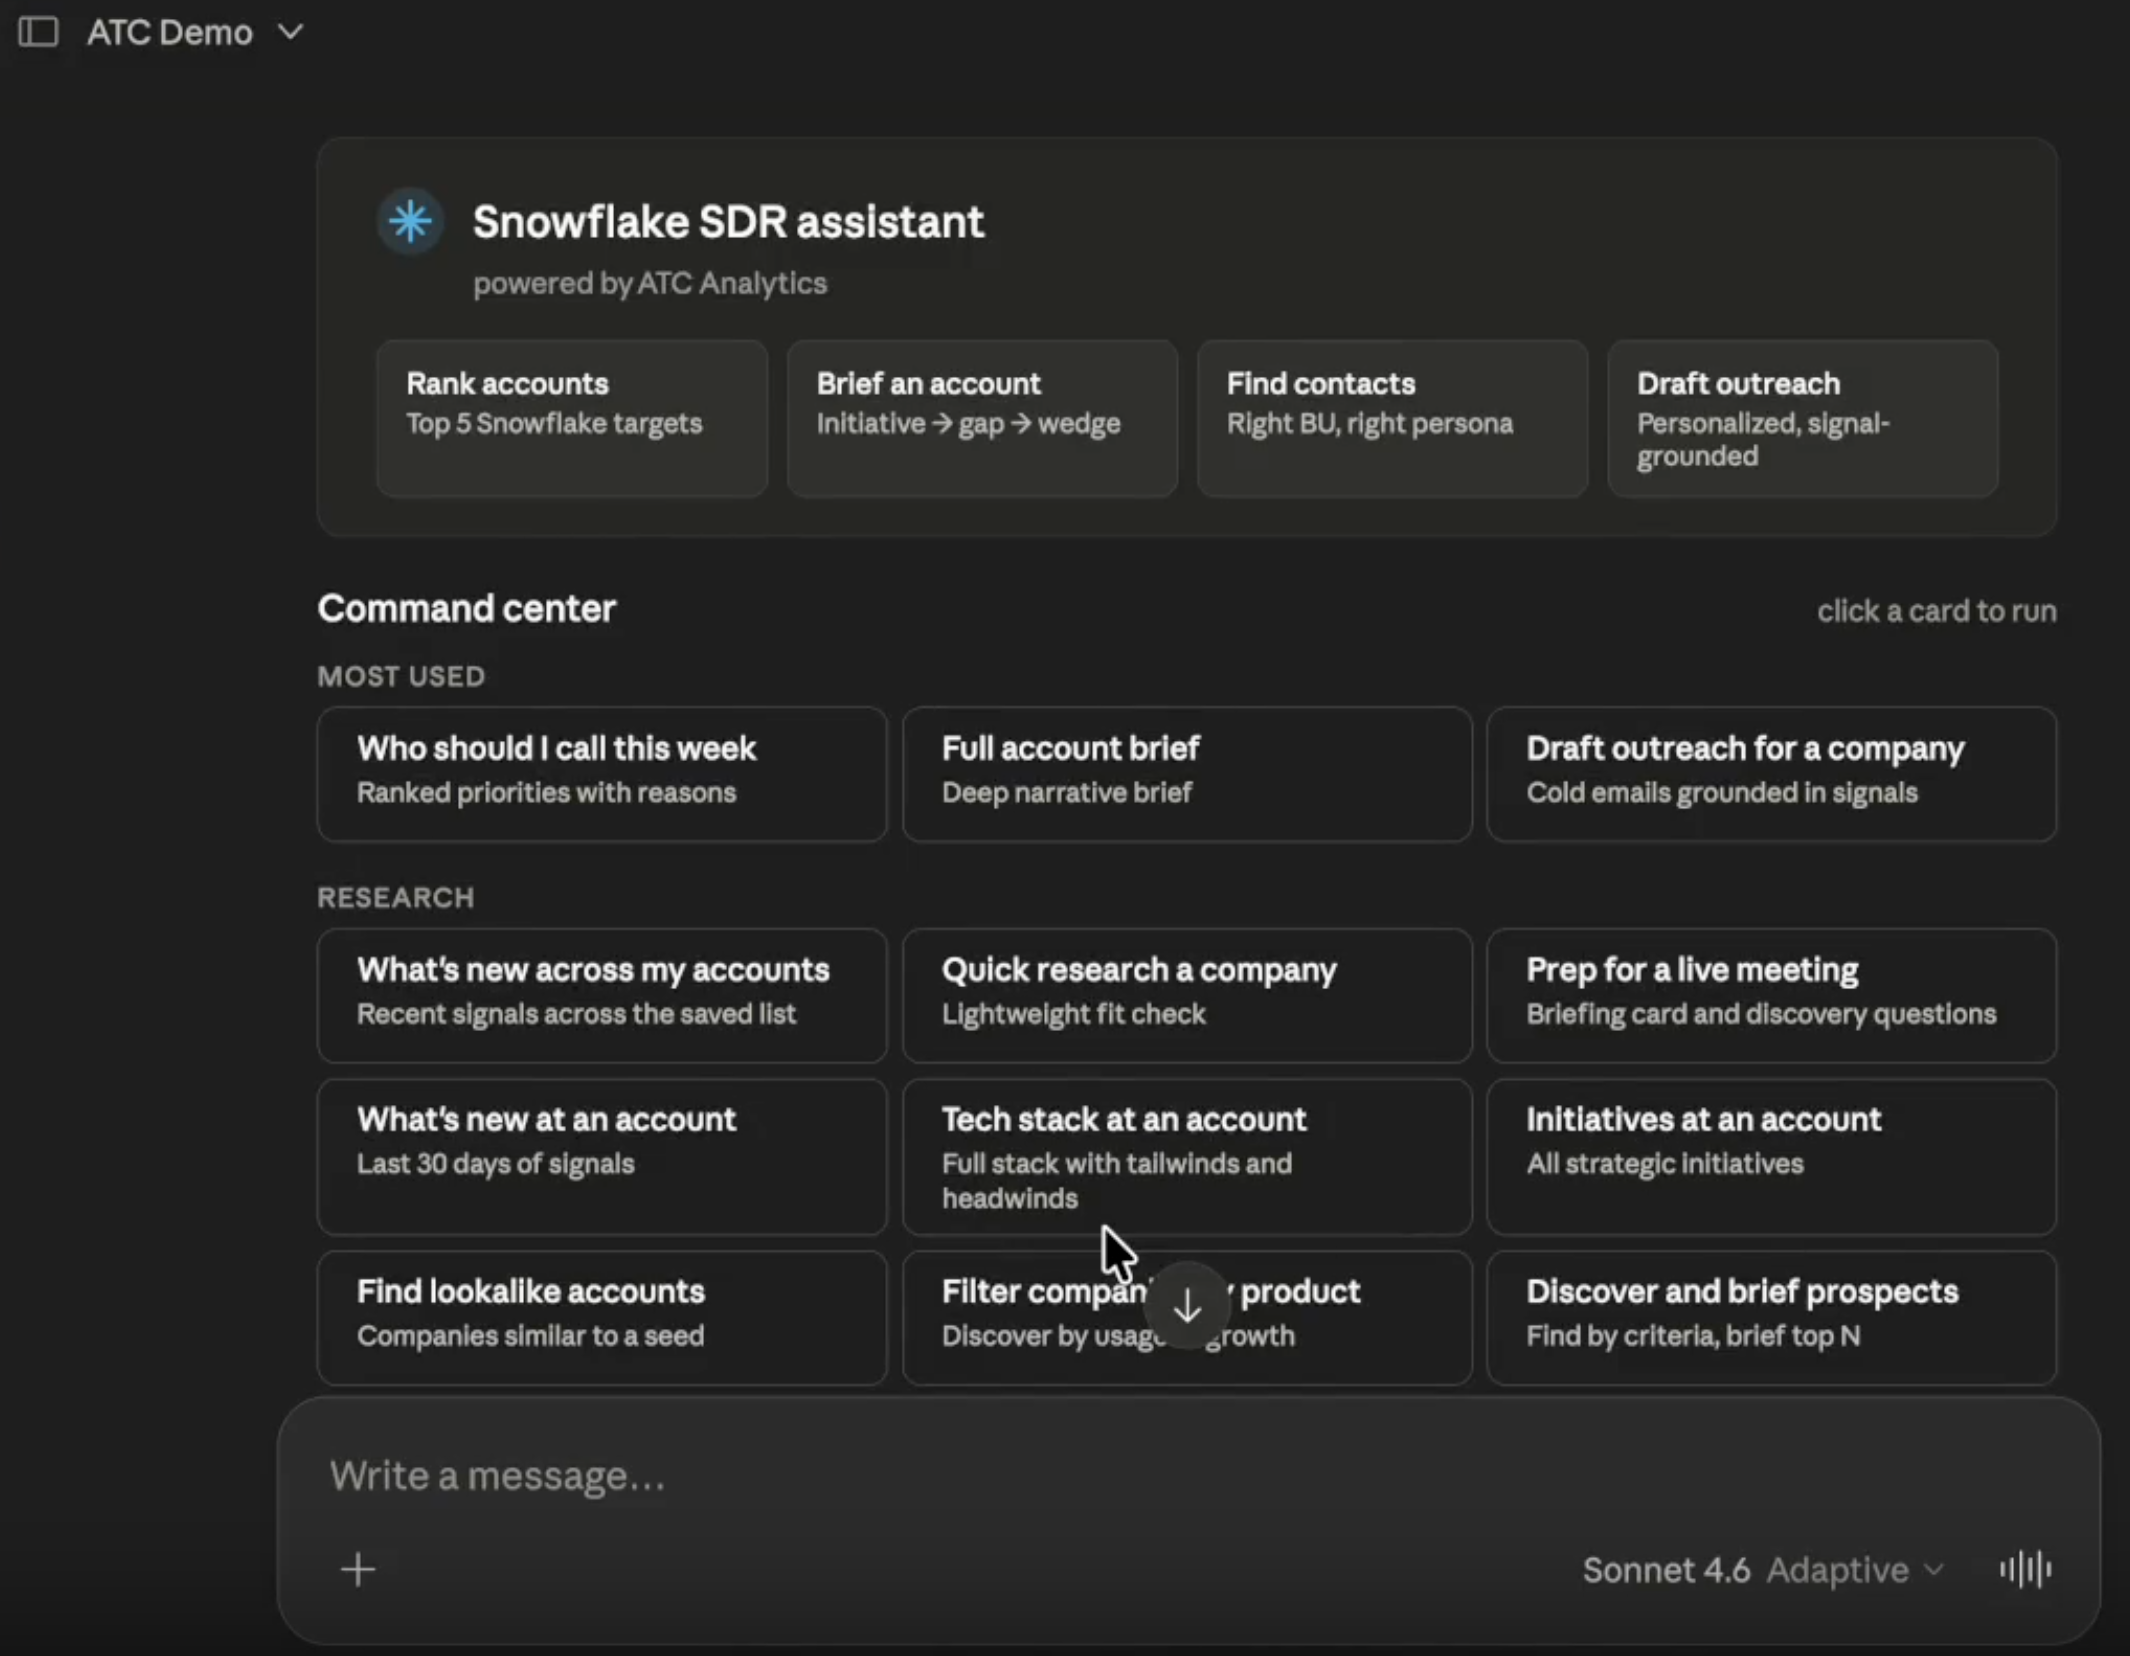Click the Command center heading
This screenshot has height=1656, width=2130.
[466, 608]
